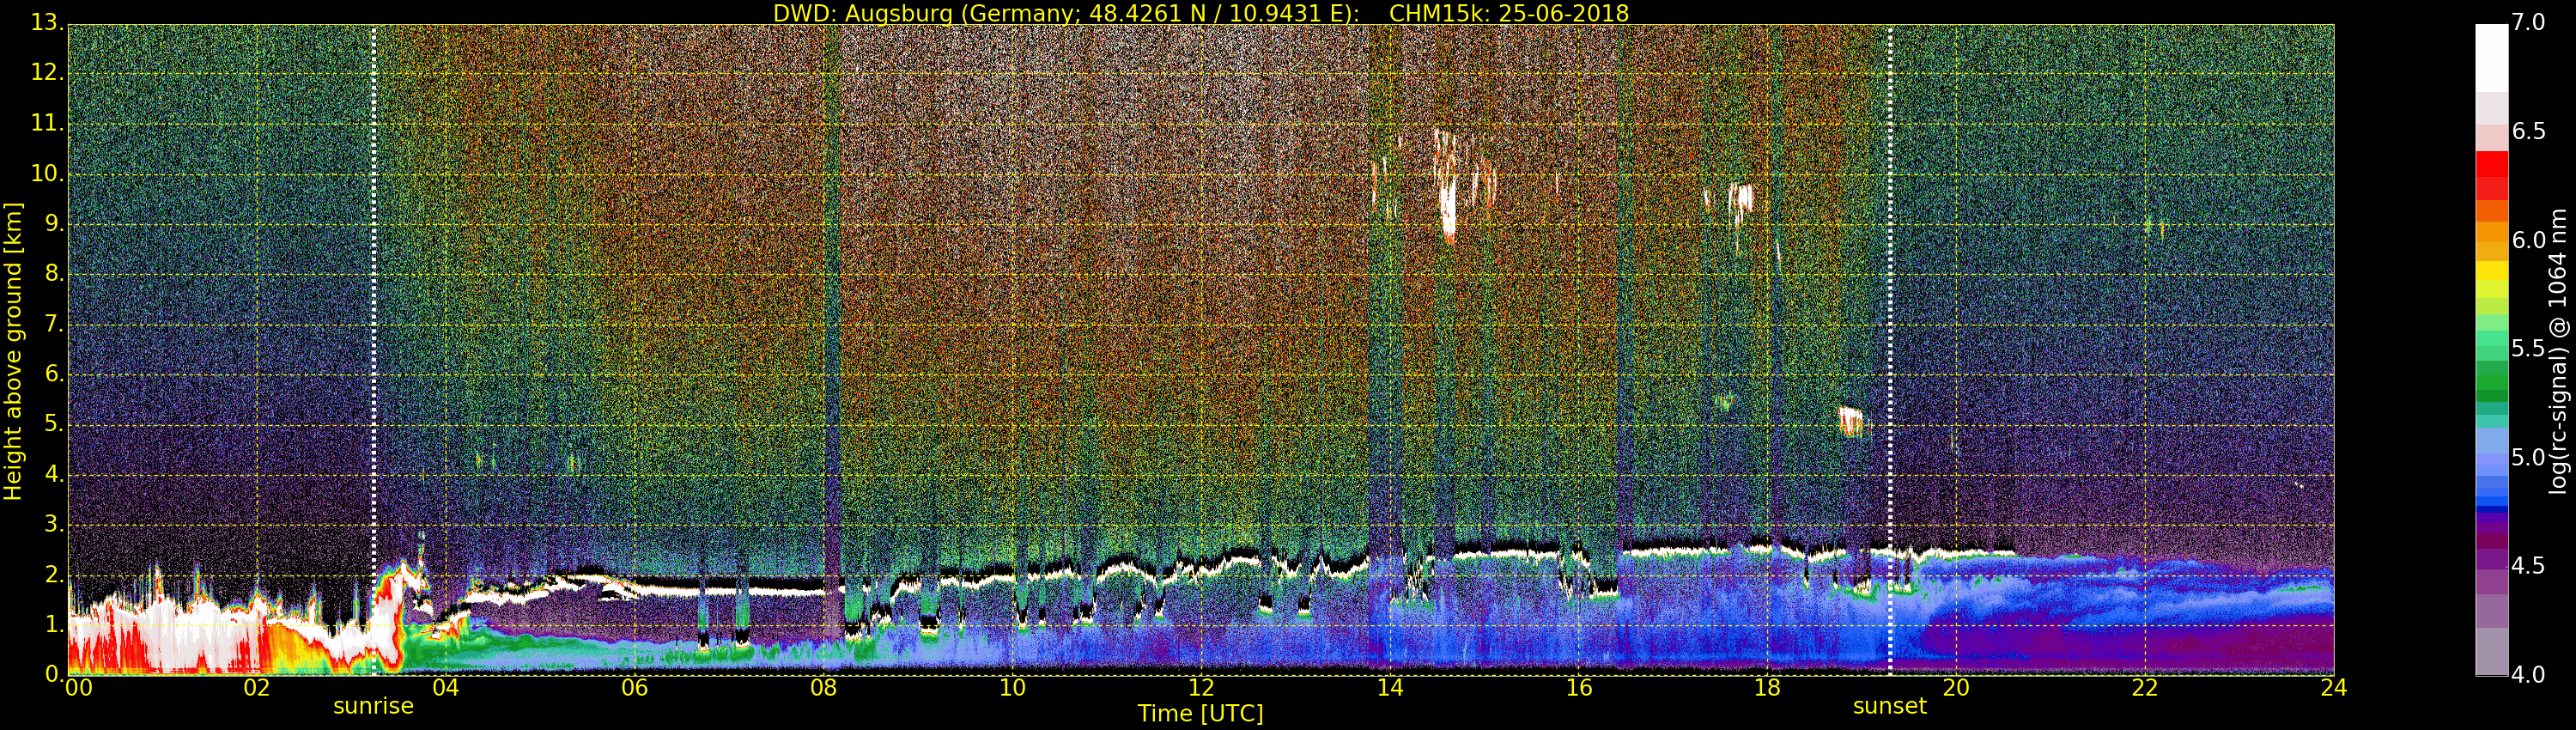2576x730 pixels.
Task: Click the "18" time axis tick label
Action: click(1767, 687)
